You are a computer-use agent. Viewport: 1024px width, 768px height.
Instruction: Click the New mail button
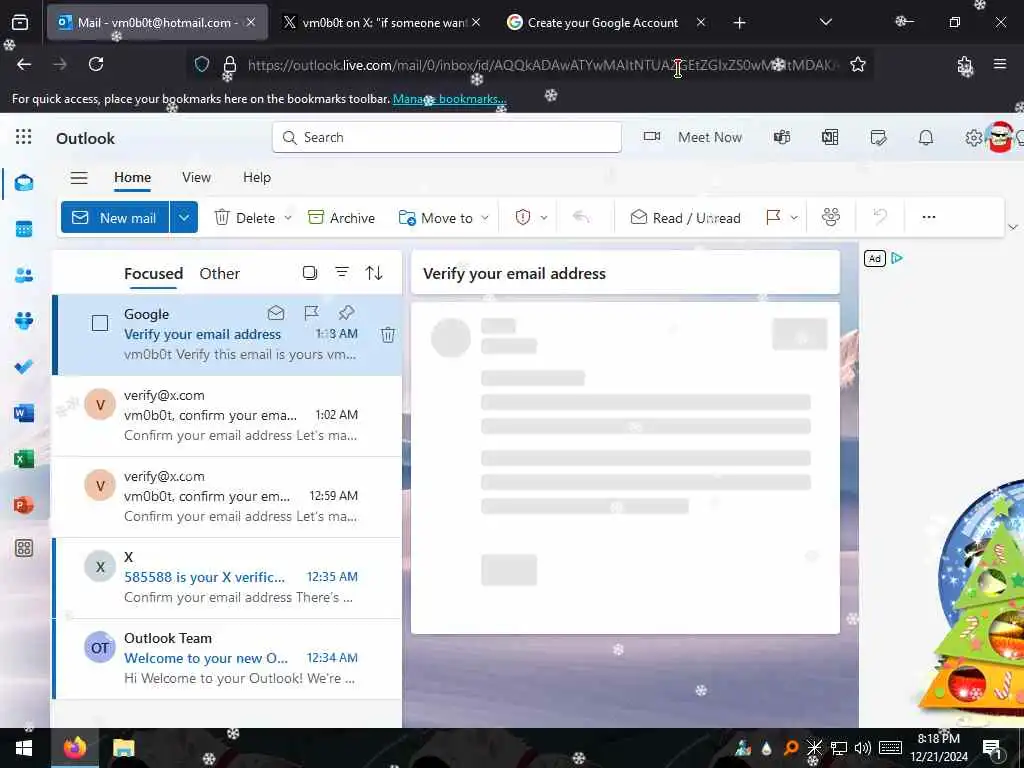pyautogui.click(x=116, y=217)
